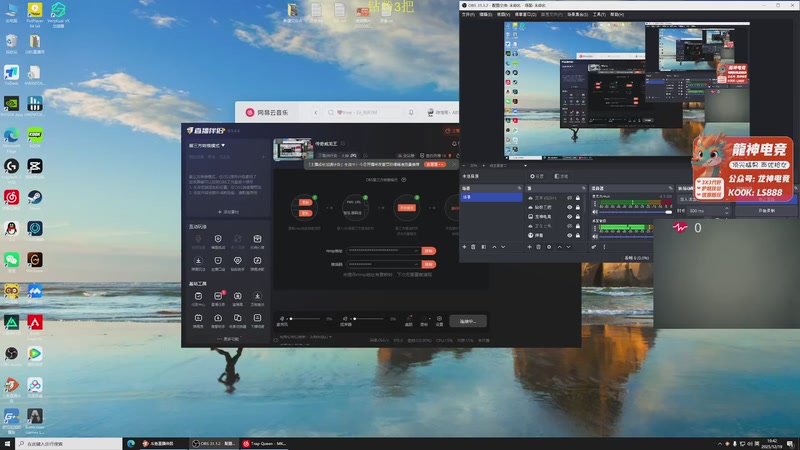Open OBS 停靠窗口(D) menu
Screen dimensions: 800x450
tap(525, 14)
